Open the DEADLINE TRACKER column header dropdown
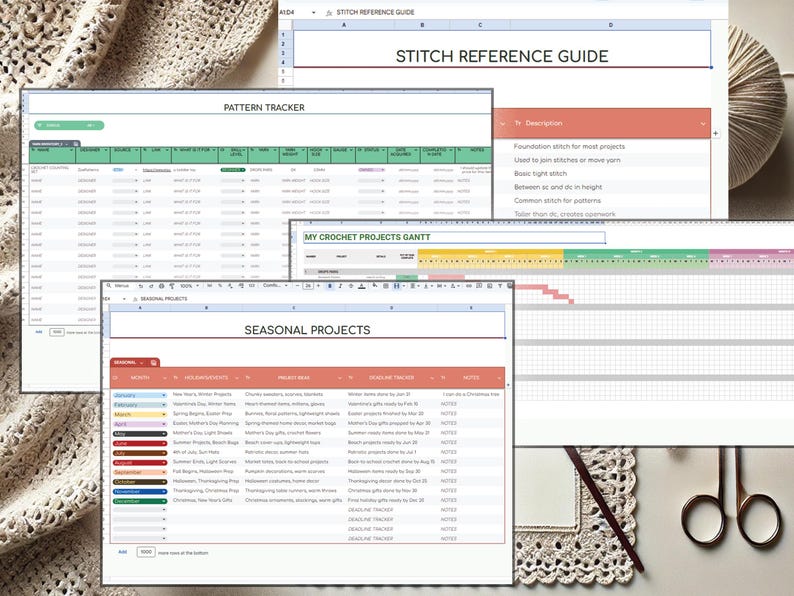794x596 pixels. click(431, 378)
